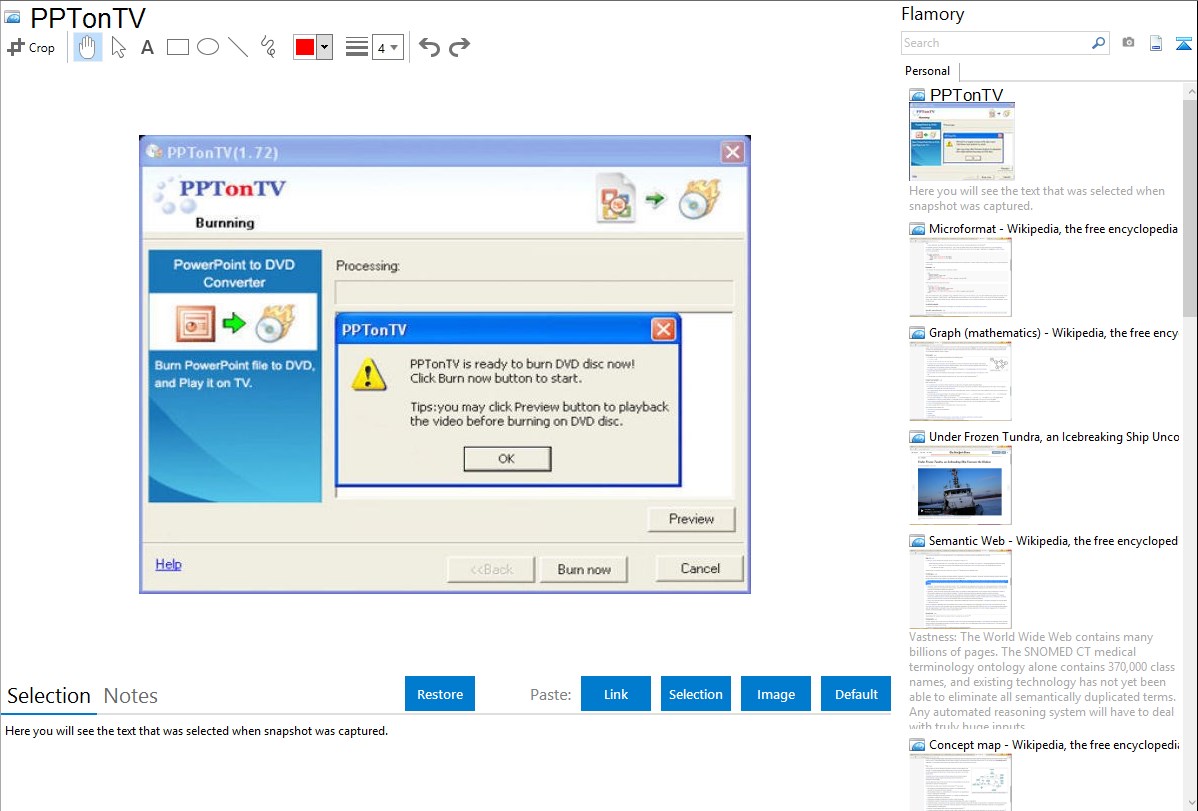The width and height of the screenshot is (1198, 811).
Task: Select the rectangle shape tool
Action: tap(177, 47)
